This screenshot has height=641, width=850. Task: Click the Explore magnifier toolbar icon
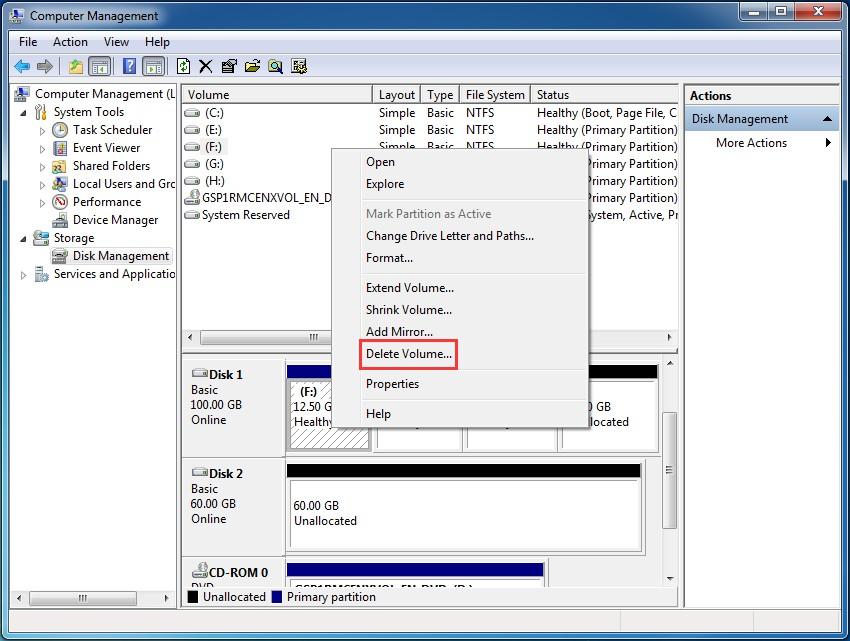275,67
